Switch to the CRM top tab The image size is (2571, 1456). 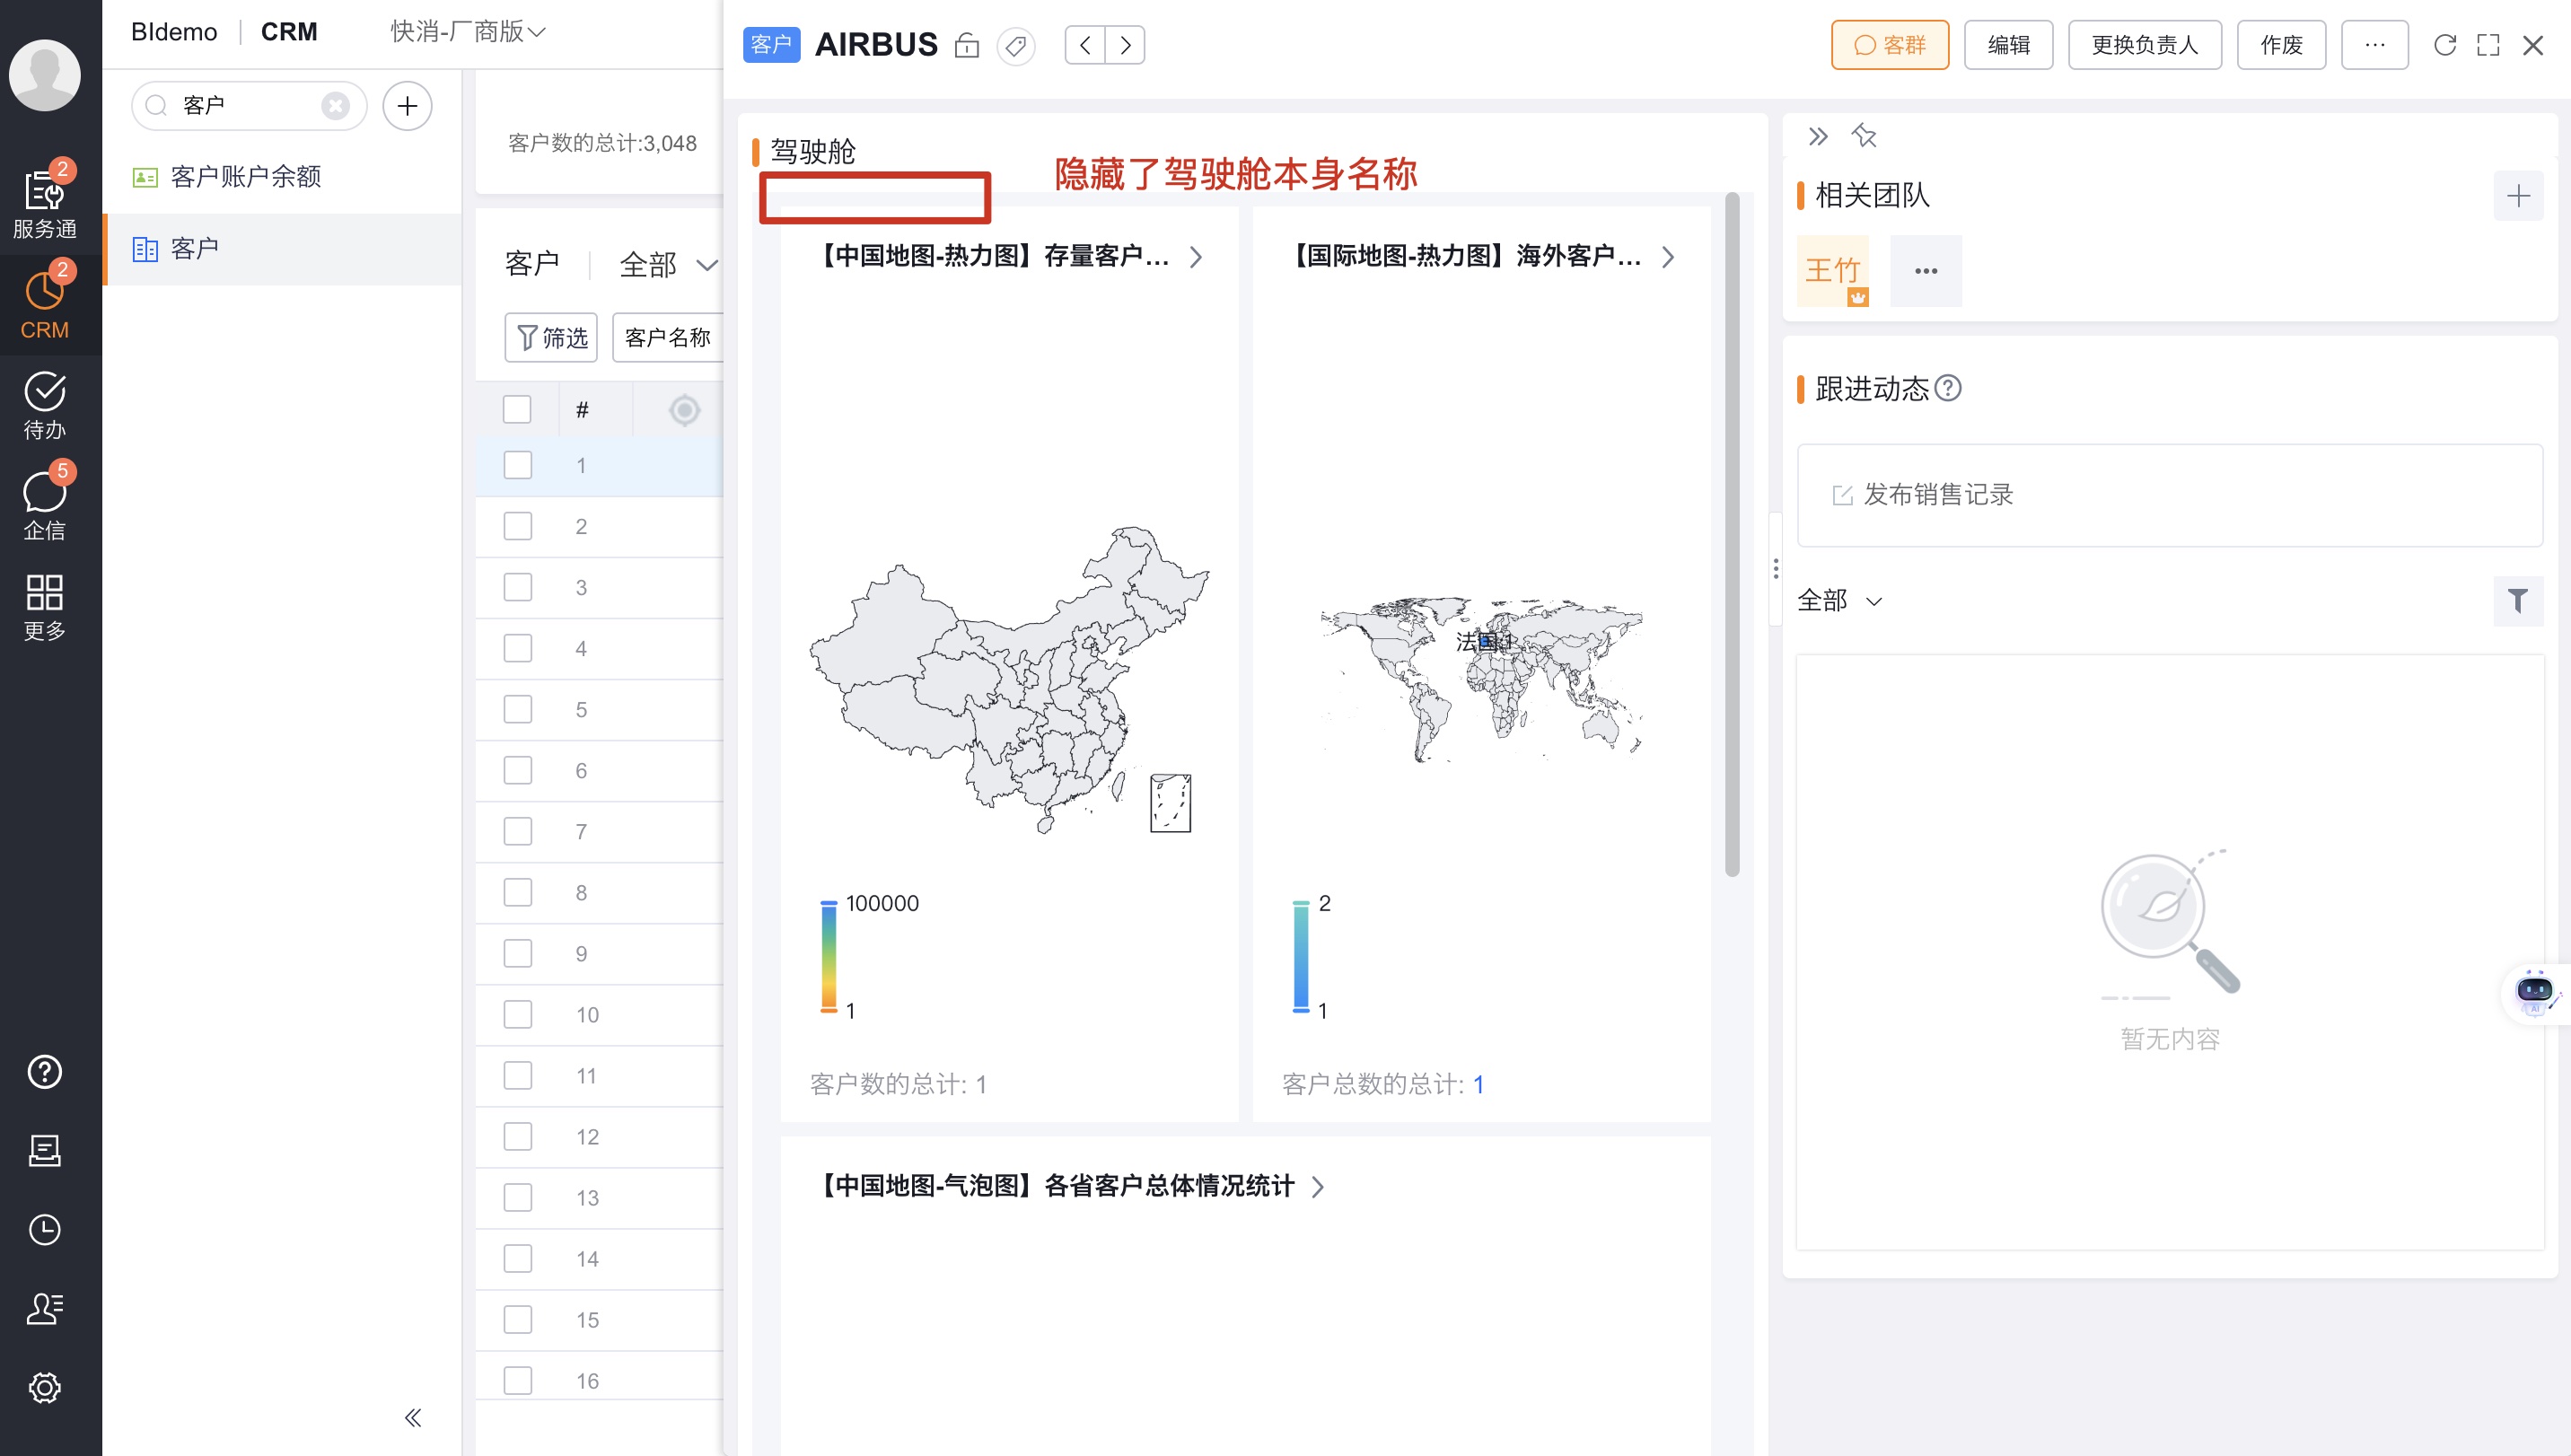coord(289,32)
